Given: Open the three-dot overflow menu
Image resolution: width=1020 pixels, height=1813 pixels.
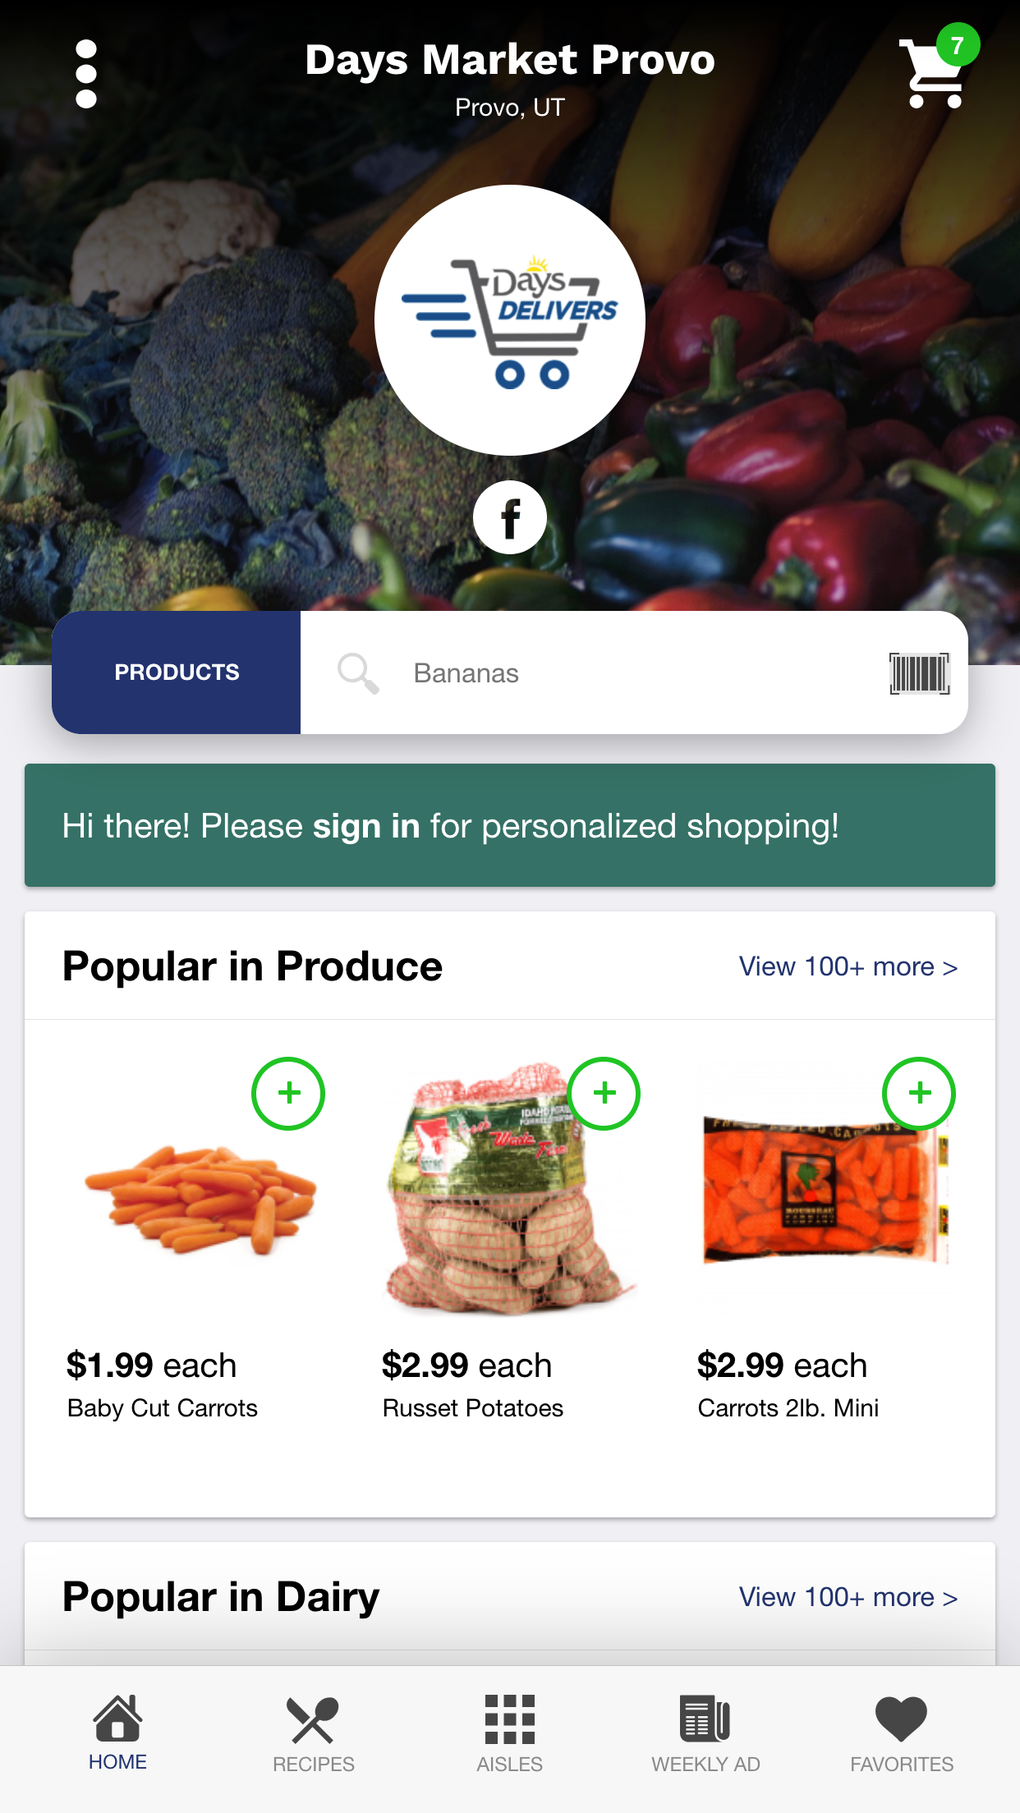Looking at the screenshot, I should coord(87,74).
